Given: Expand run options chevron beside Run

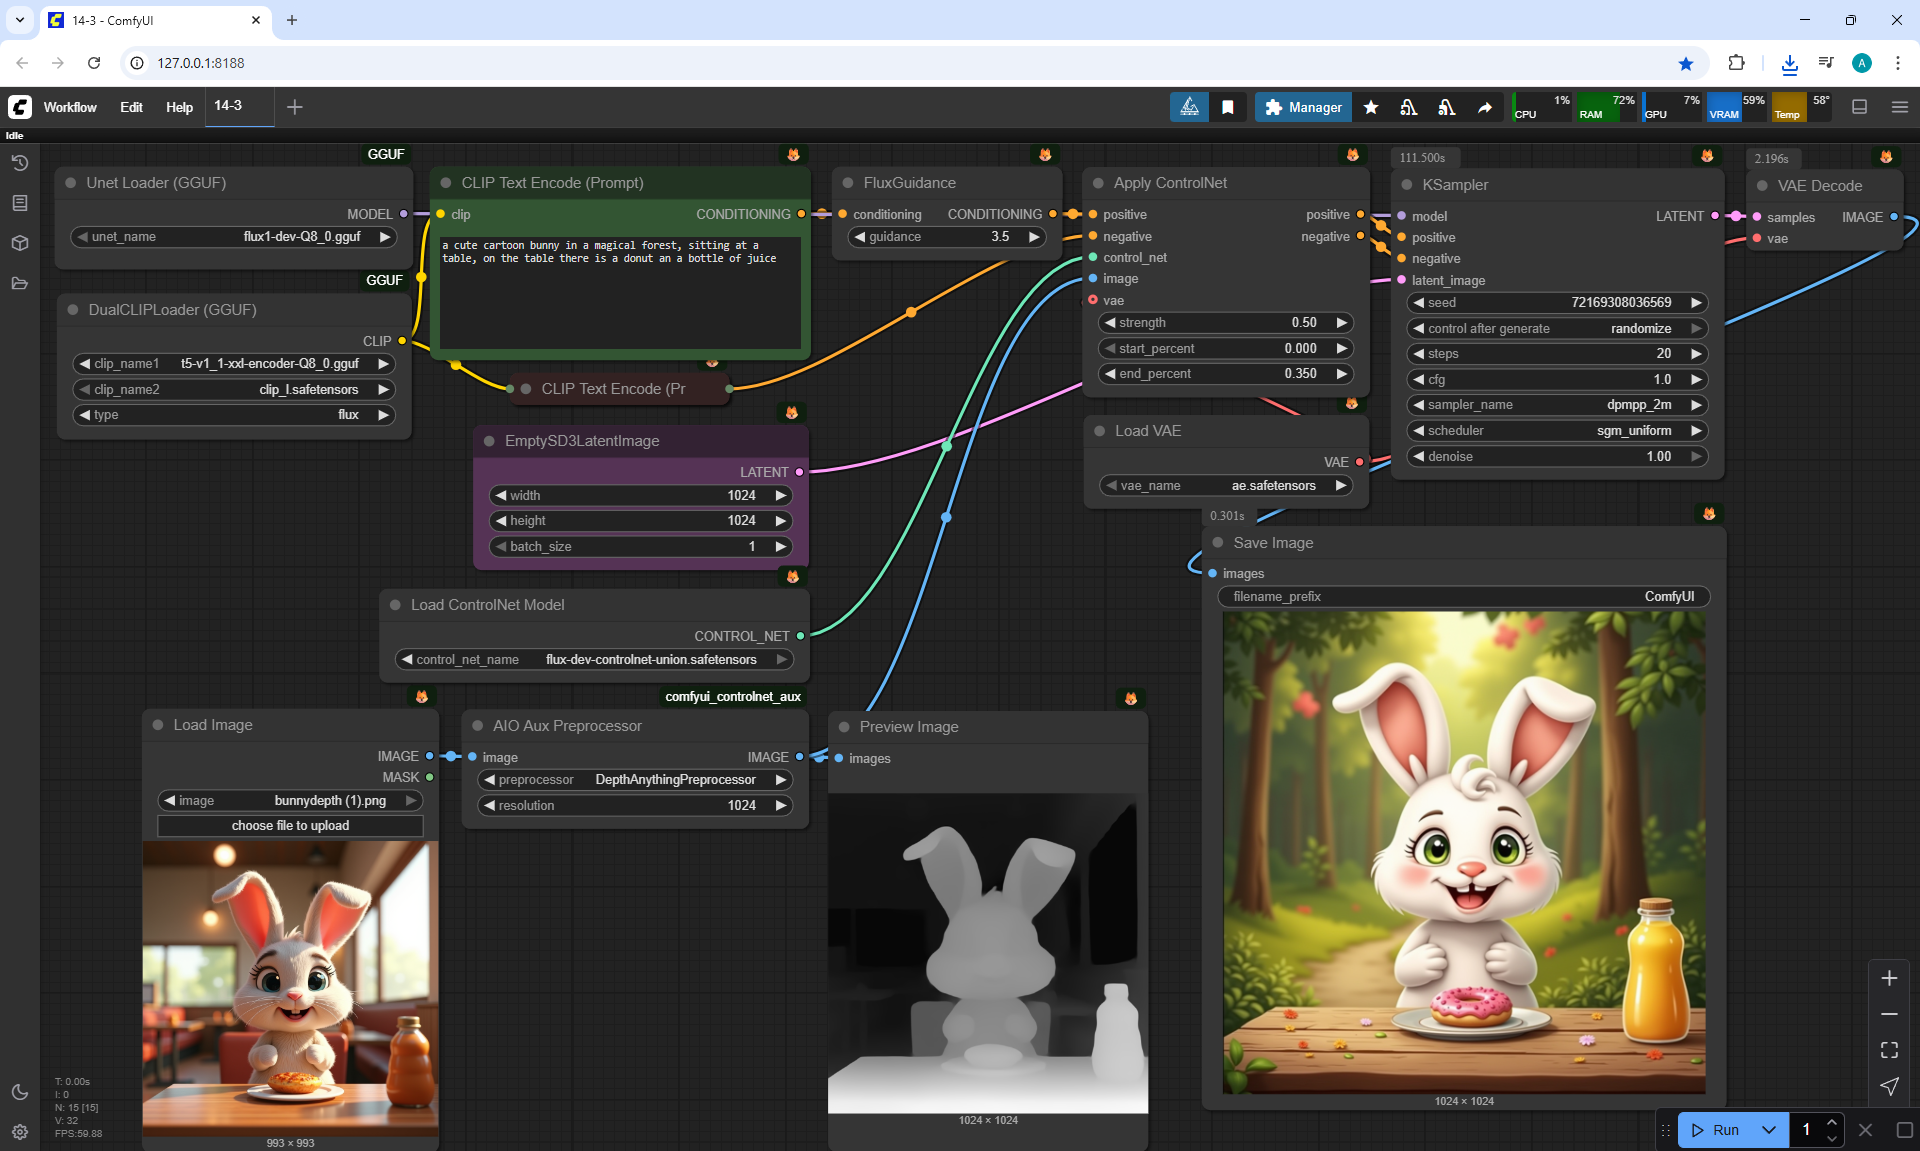Looking at the screenshot, I should coord(1768,1130).
